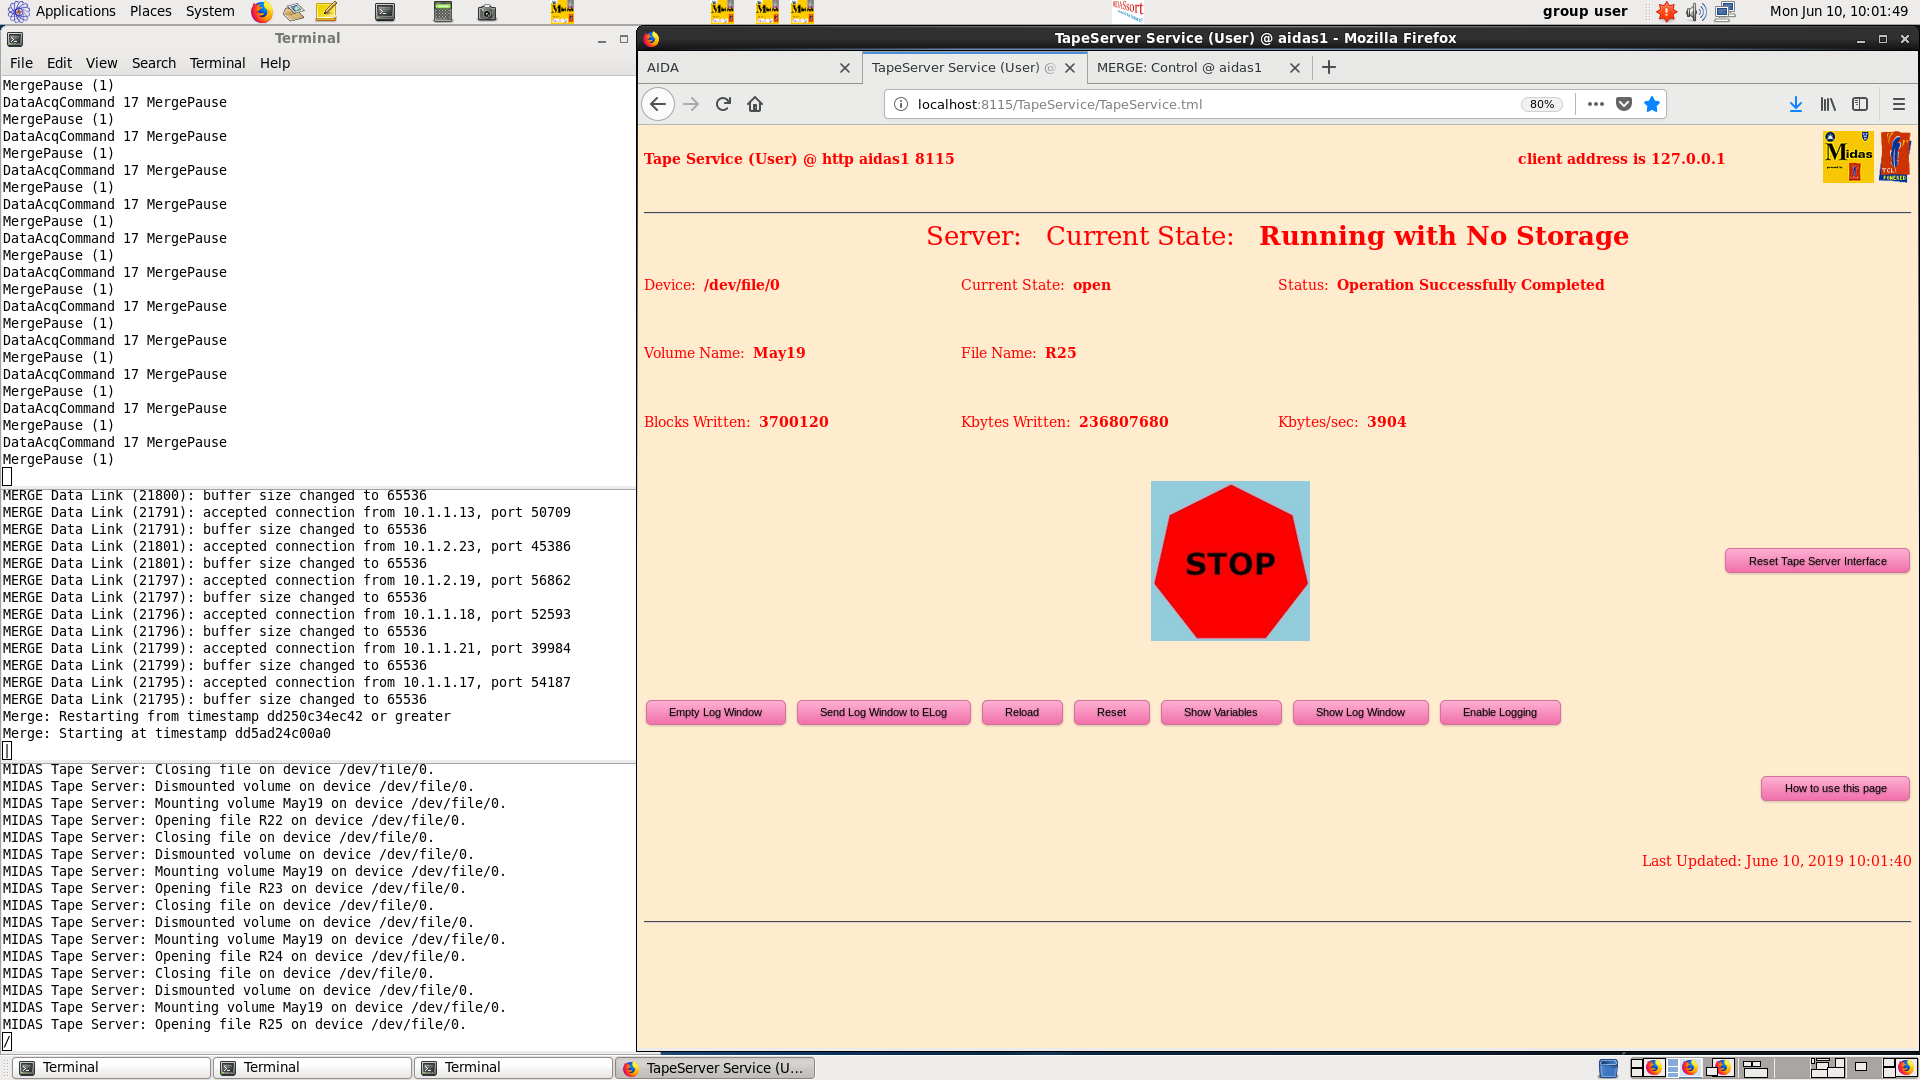
Task: Open the Terminal menu in menu bar
Action: pyautogui.click(x=217, y=63)
